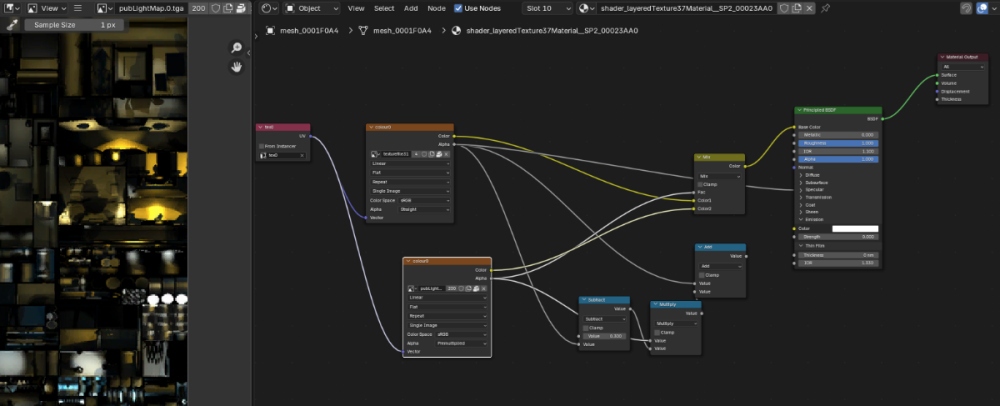Duplicate the material with the new-copy icon
This screenshot has width=1000, height=406.
pos(797,8)
